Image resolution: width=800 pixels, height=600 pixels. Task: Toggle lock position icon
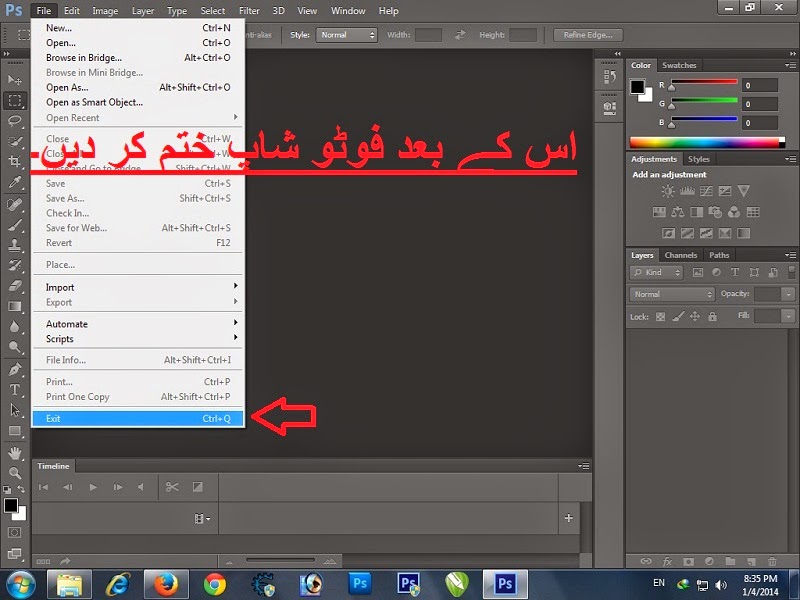pyautogui.click(x=695, y=317)
